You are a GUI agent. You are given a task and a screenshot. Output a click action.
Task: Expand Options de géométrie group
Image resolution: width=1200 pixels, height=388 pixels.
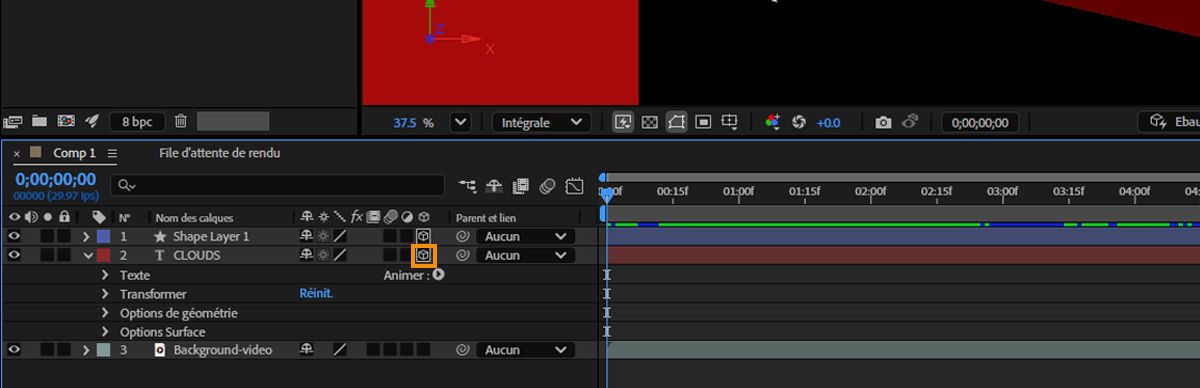(x=105, y=313)
